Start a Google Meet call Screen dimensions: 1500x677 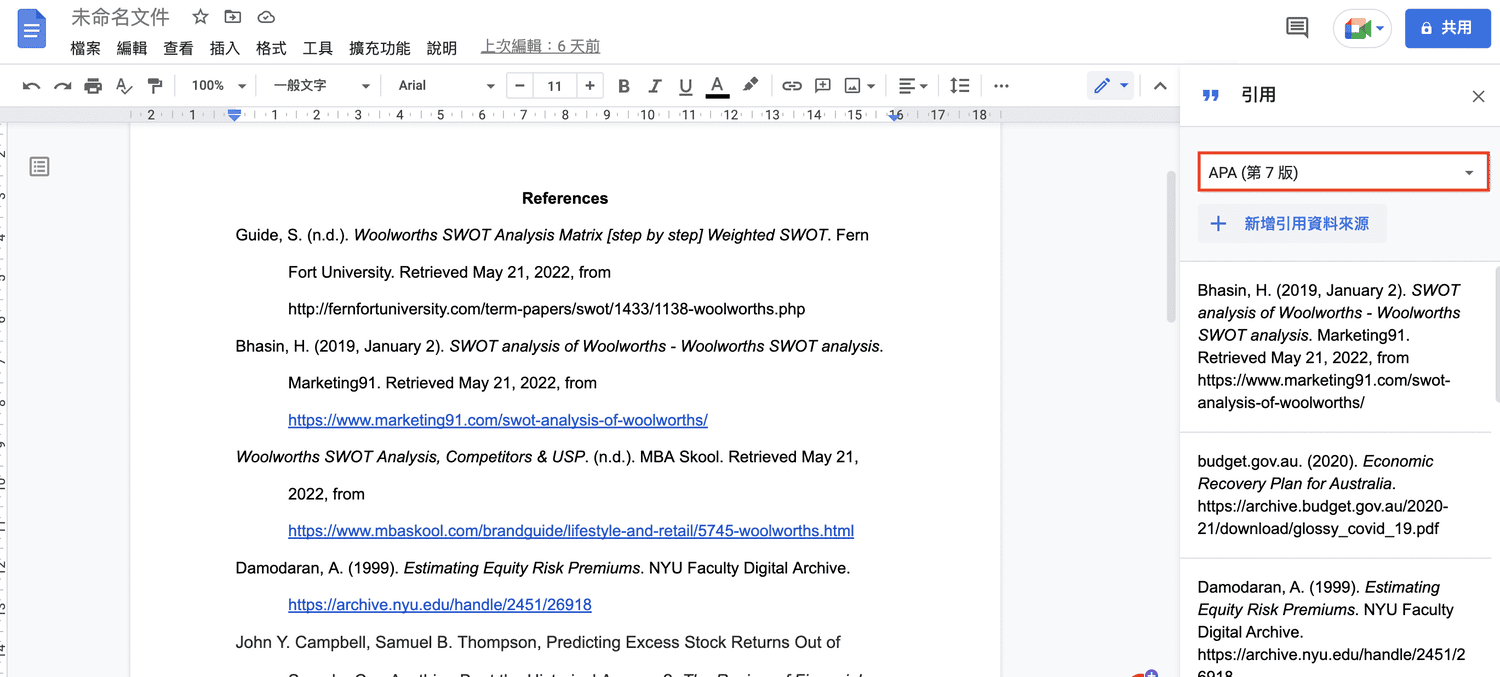(x=1356, y=29)
